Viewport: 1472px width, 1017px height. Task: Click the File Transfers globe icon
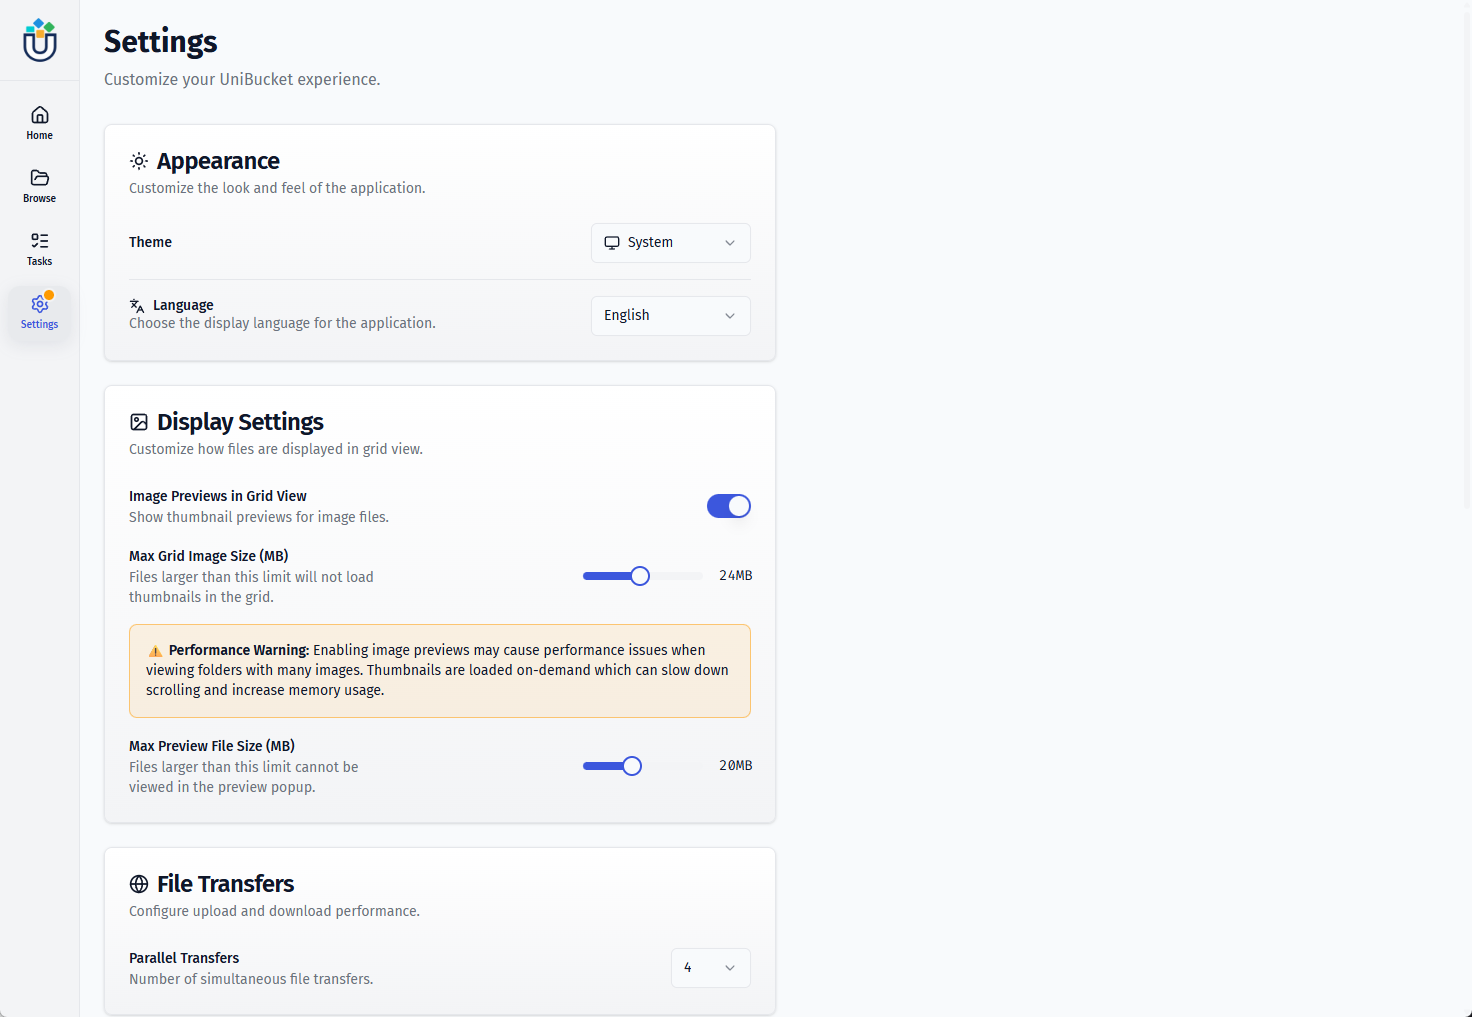tap(139, 884)
